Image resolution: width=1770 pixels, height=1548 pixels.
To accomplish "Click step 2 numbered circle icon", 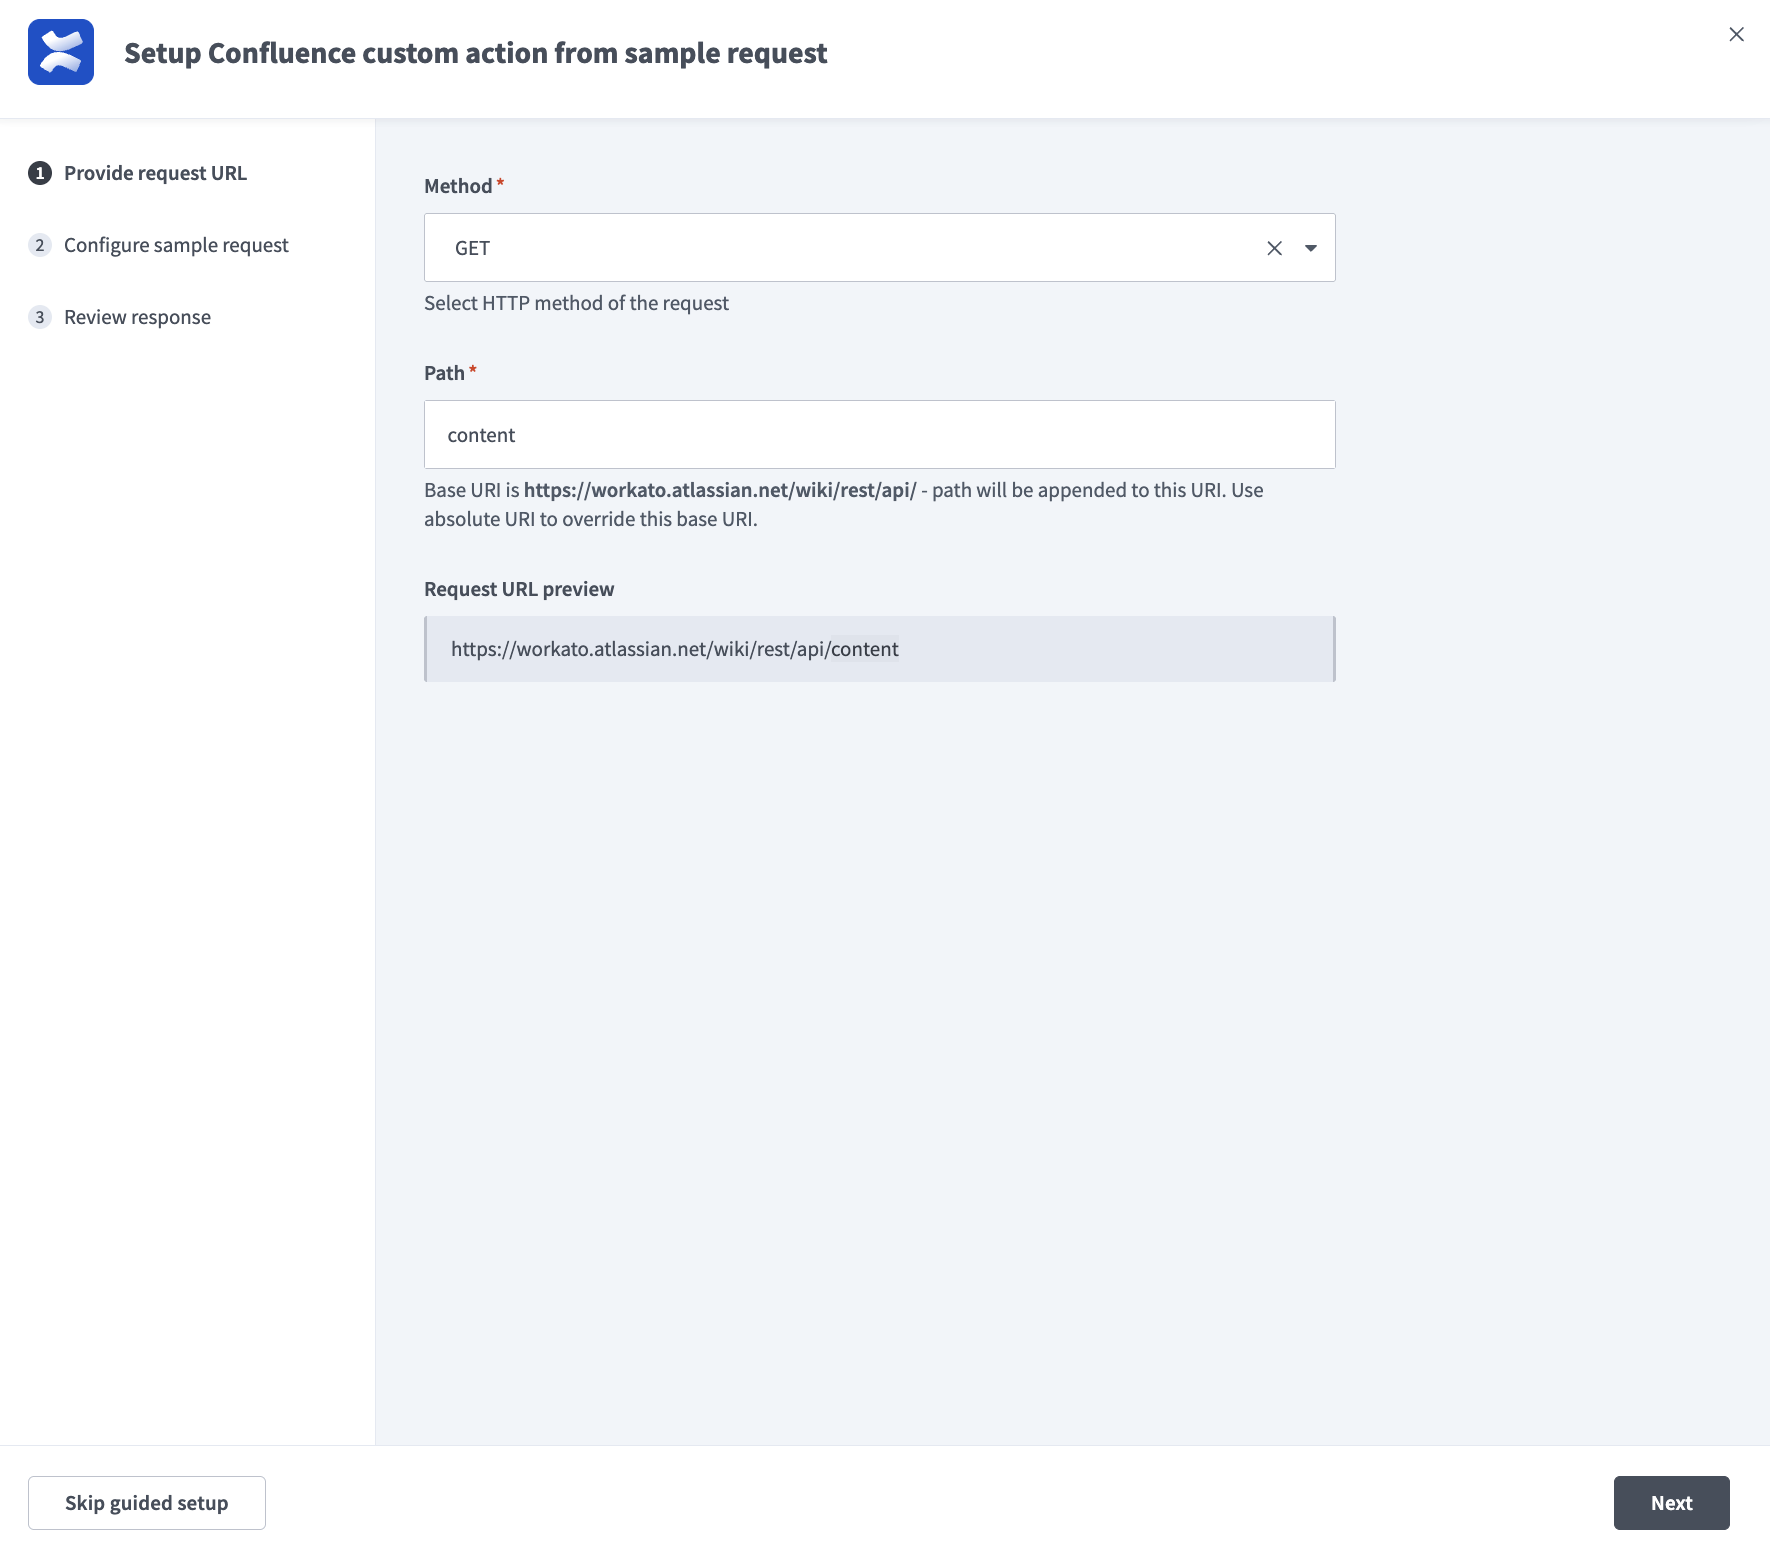I will (x=39, y=244).
